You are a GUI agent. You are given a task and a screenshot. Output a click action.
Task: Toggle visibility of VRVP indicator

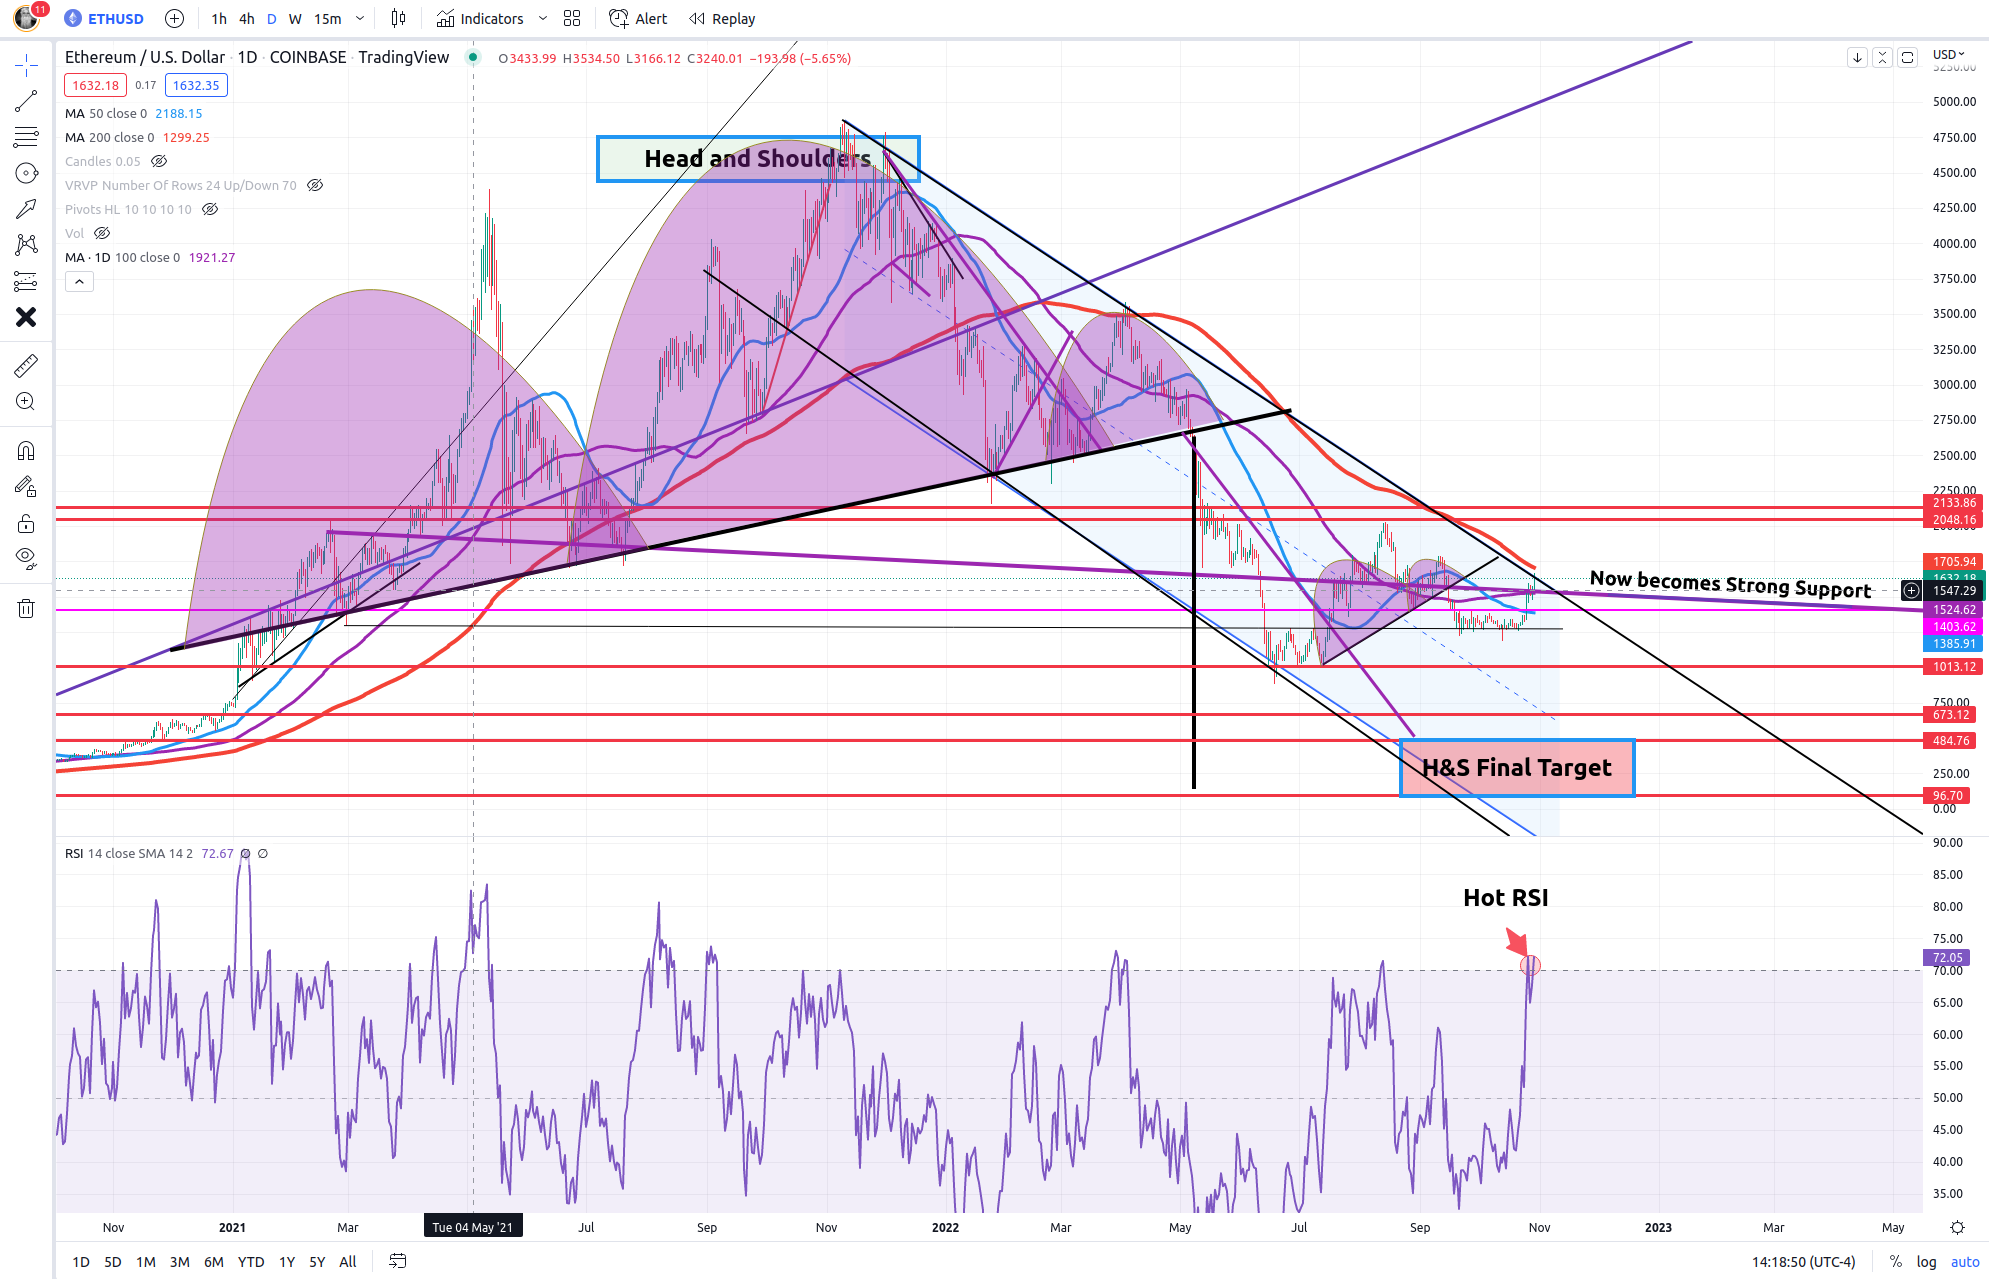click(315, 186)
